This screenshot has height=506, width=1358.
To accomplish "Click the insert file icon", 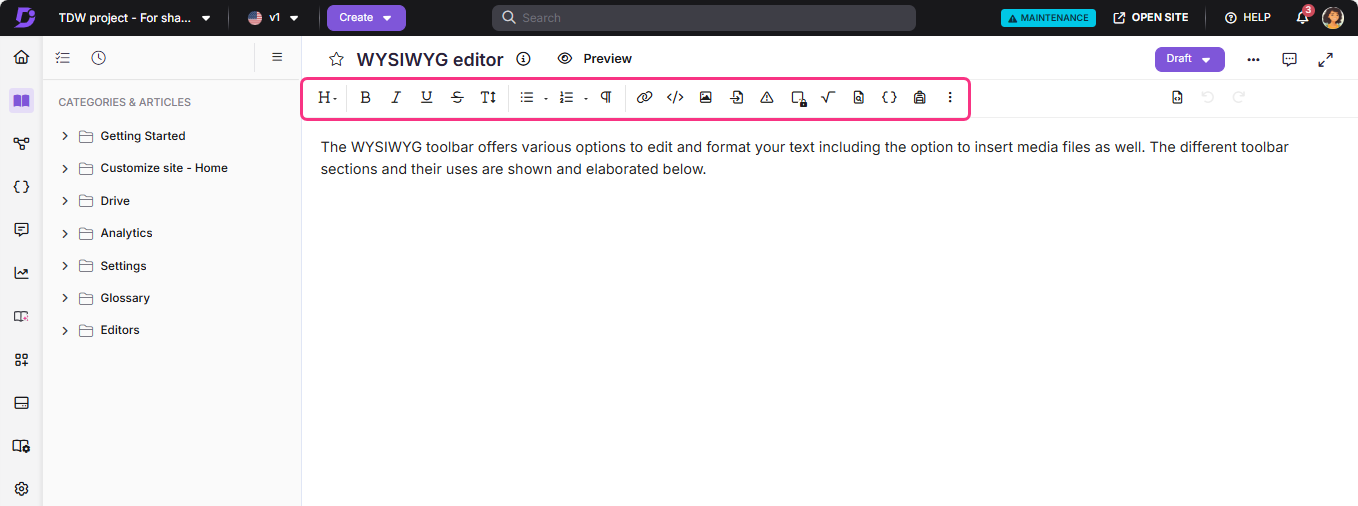I will 737,97.
